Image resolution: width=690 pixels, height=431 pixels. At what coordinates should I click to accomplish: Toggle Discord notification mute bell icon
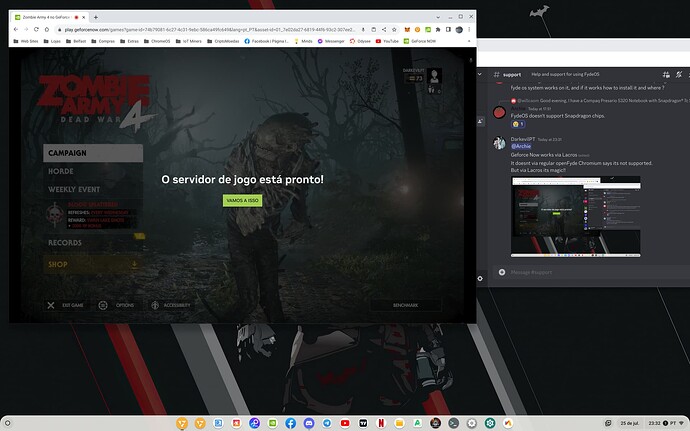point(679,74)
